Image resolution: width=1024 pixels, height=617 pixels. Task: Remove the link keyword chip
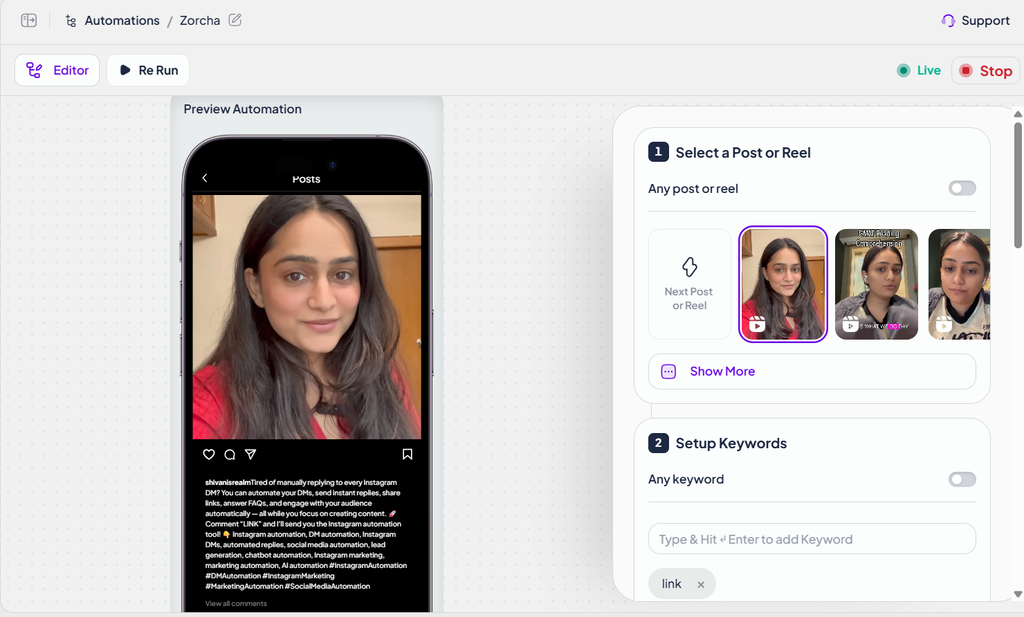(701, 585)
